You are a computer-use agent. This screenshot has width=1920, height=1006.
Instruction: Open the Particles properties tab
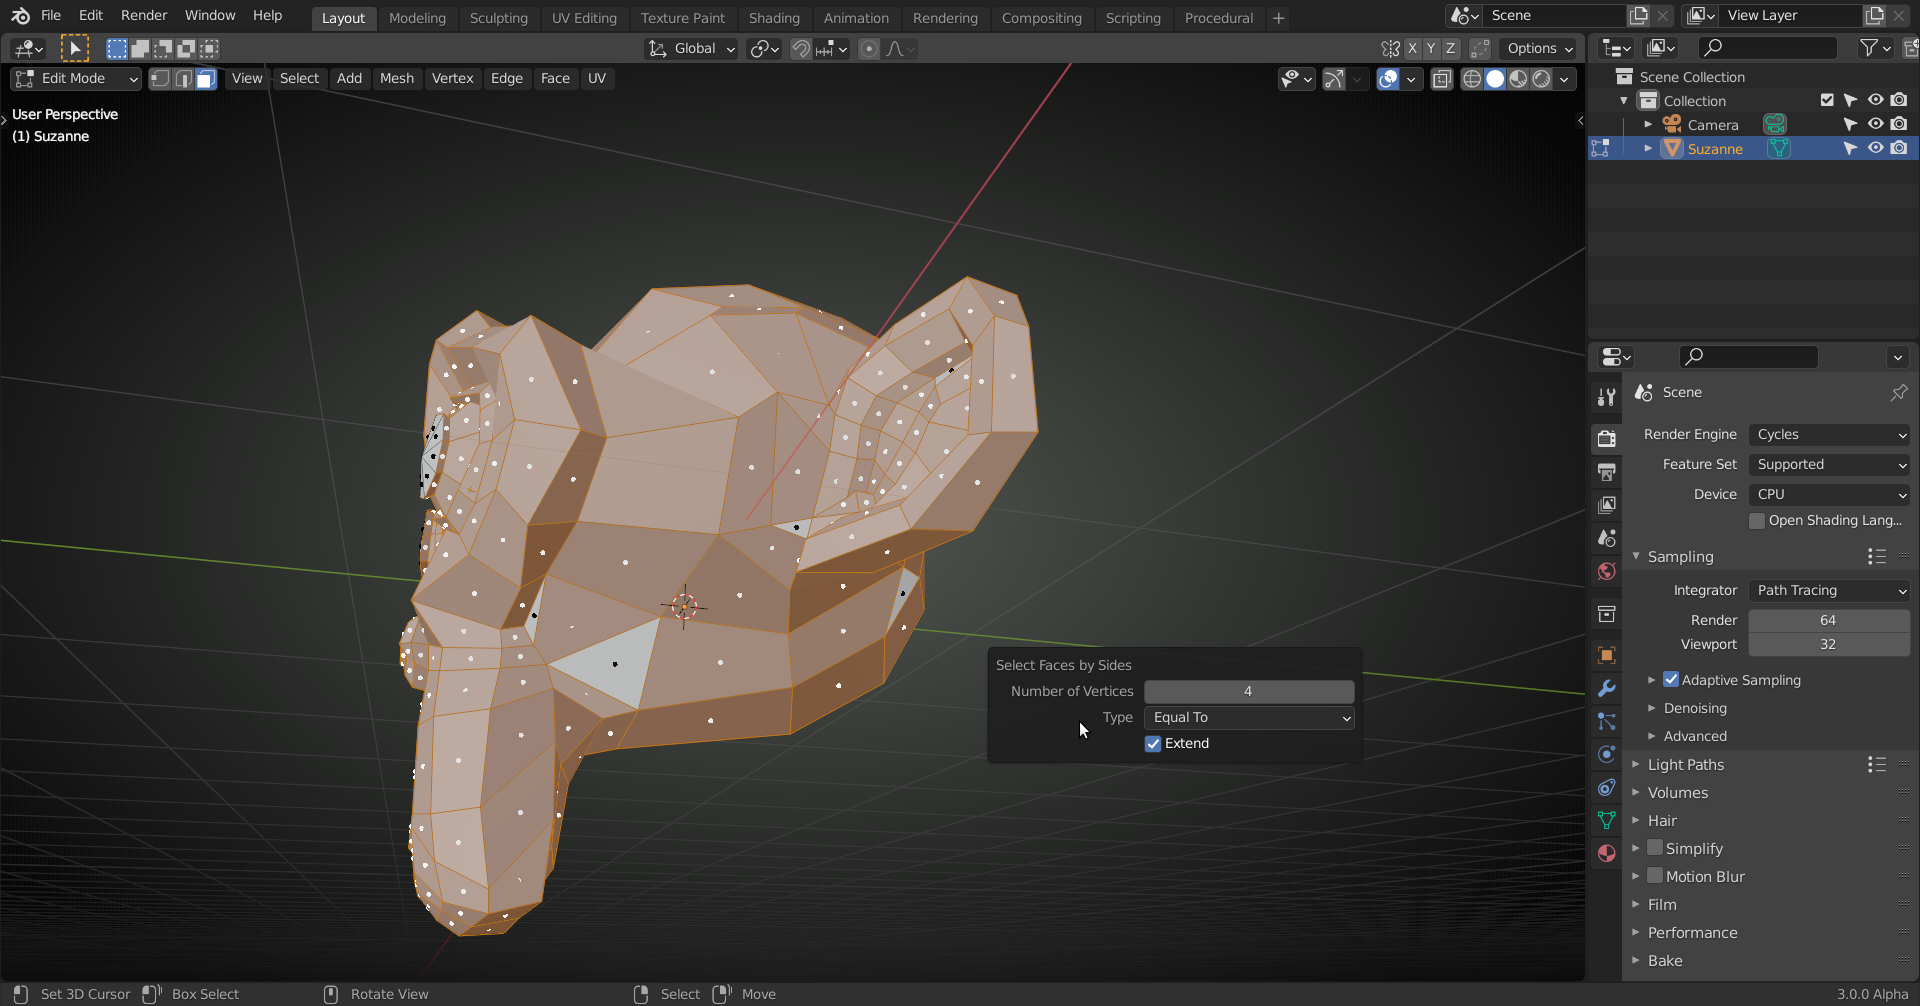(x=1607, y=721)
